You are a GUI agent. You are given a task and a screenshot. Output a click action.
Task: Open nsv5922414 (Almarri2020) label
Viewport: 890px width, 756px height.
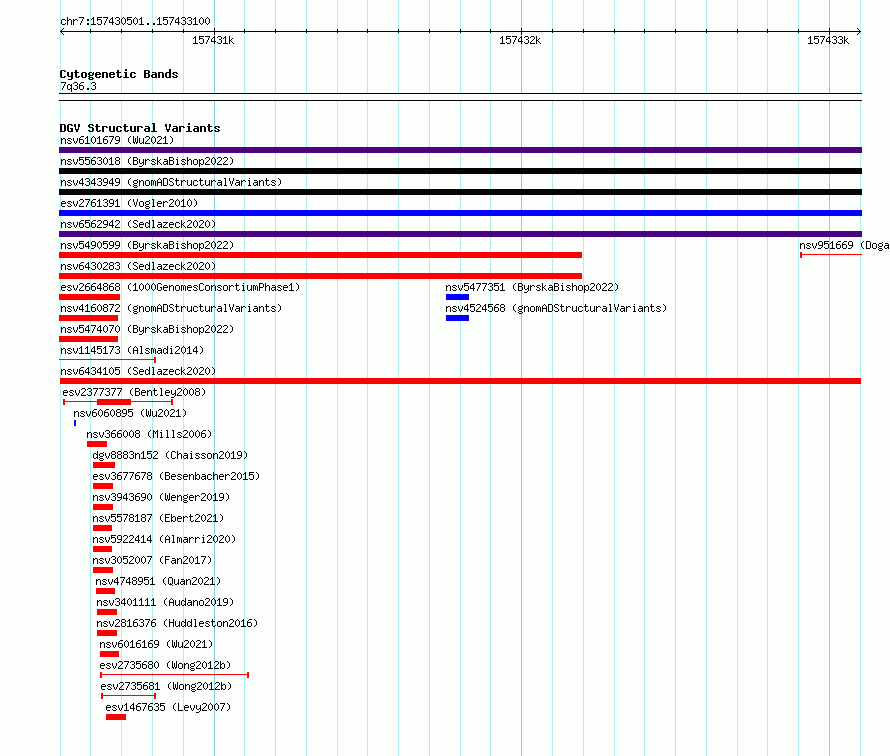point(164,539)
